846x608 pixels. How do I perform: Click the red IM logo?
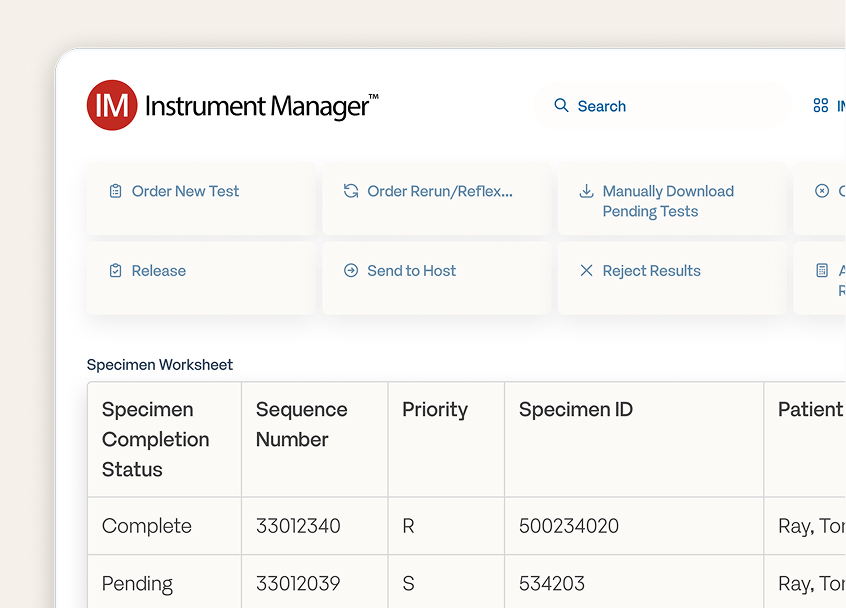pyautogui.click(x=111, y=105)
